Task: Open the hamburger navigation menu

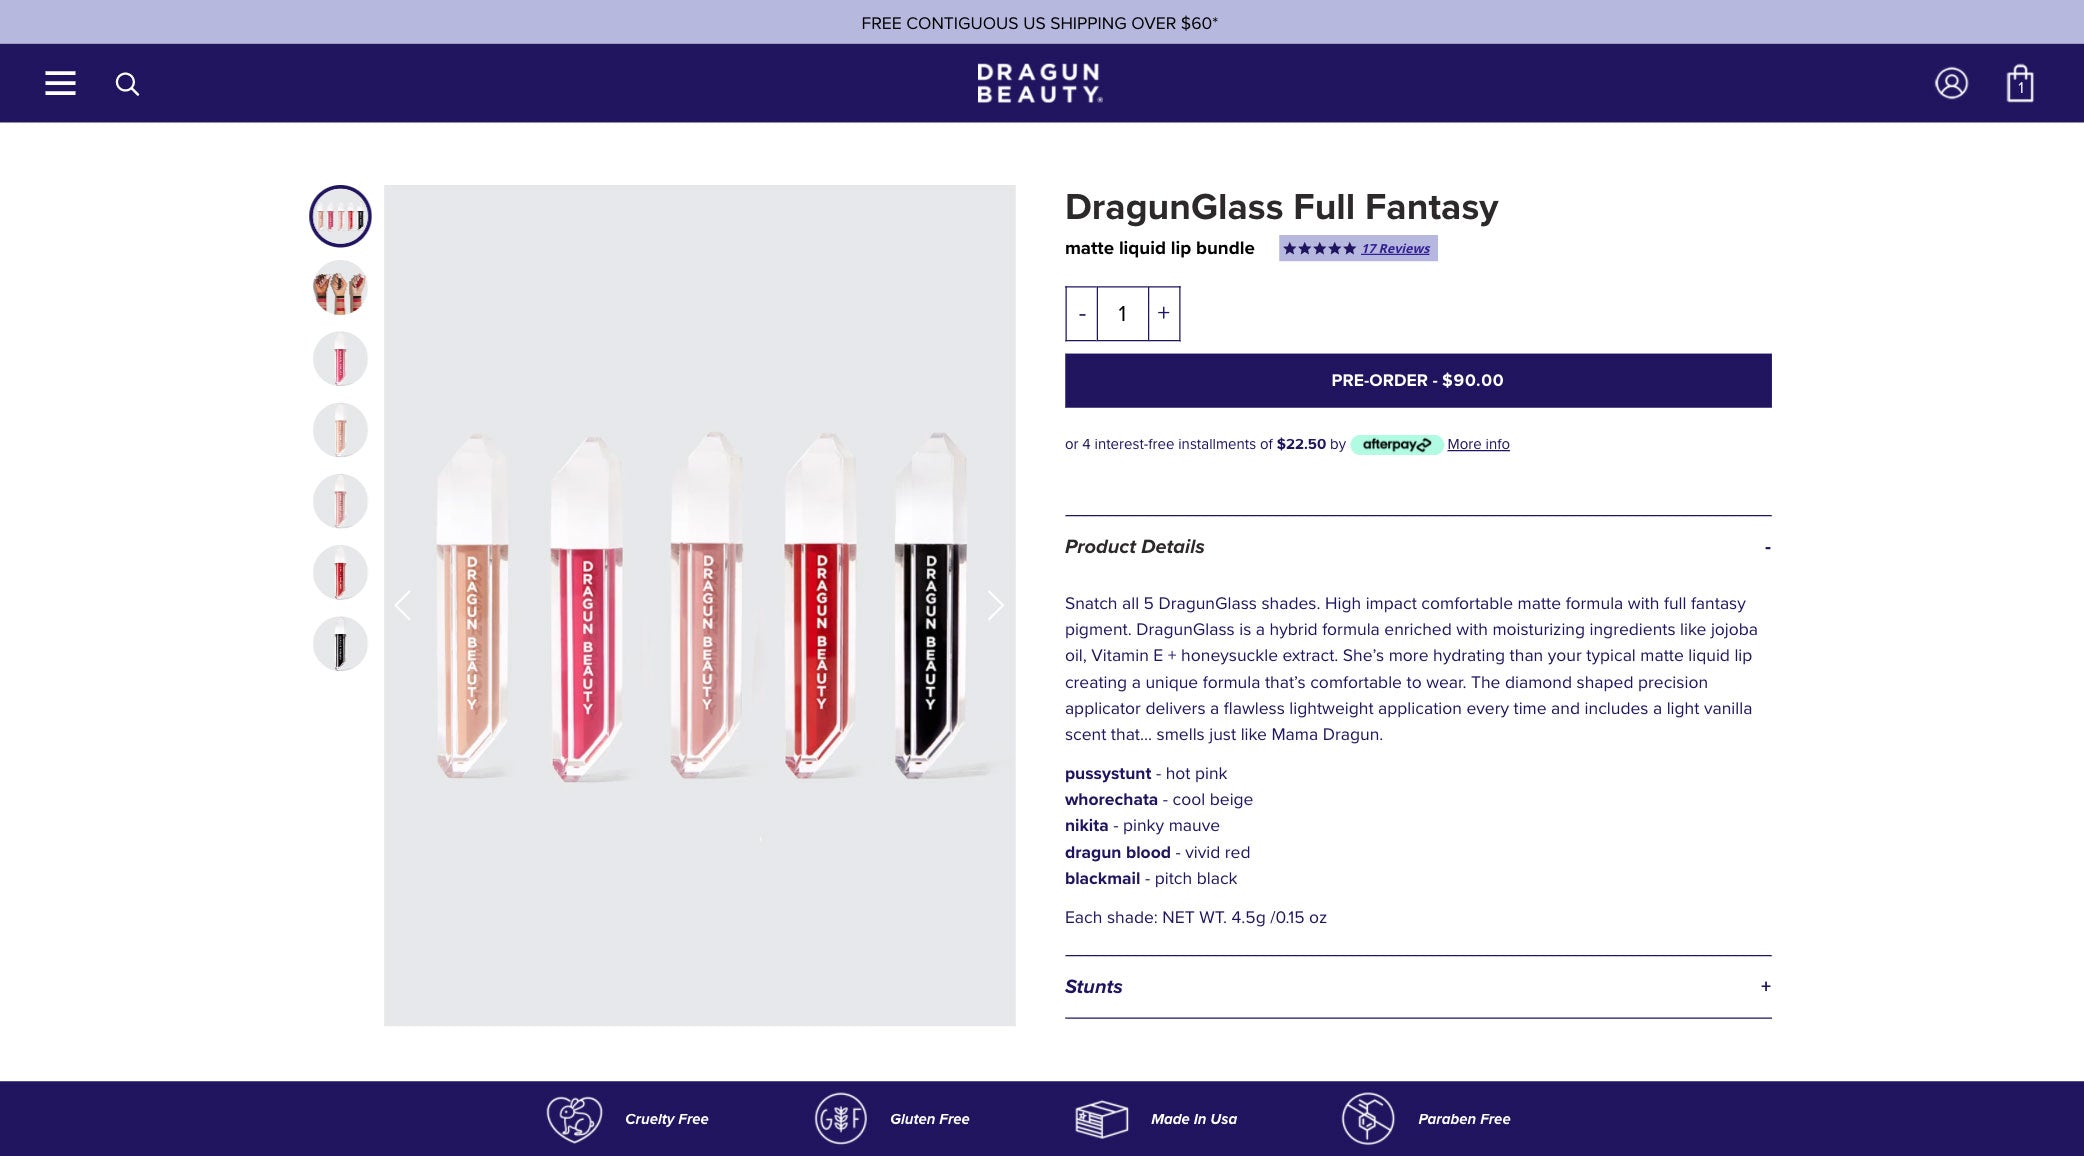Action: tap(60, 83)
